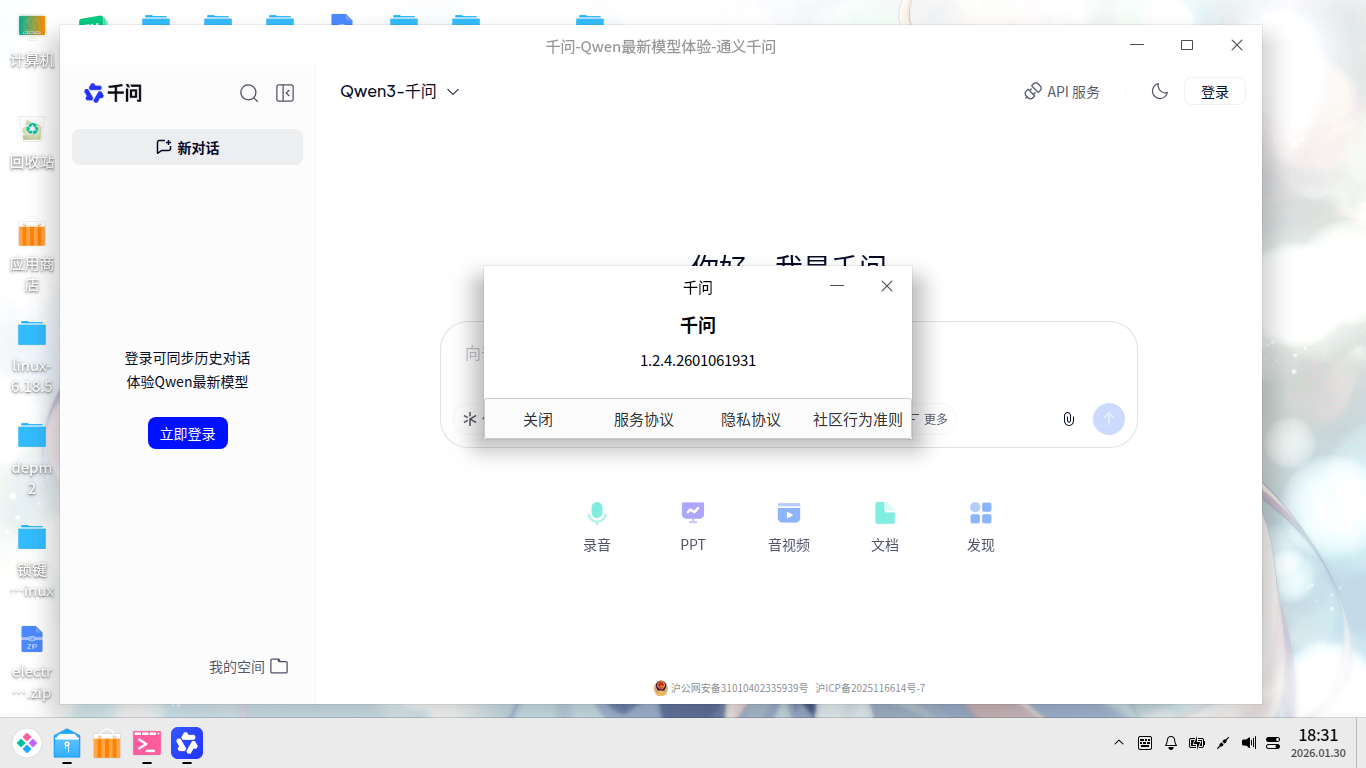Toggle dark mode with the moon icon
This screenshot has height=768, width=1366.
1159,91
